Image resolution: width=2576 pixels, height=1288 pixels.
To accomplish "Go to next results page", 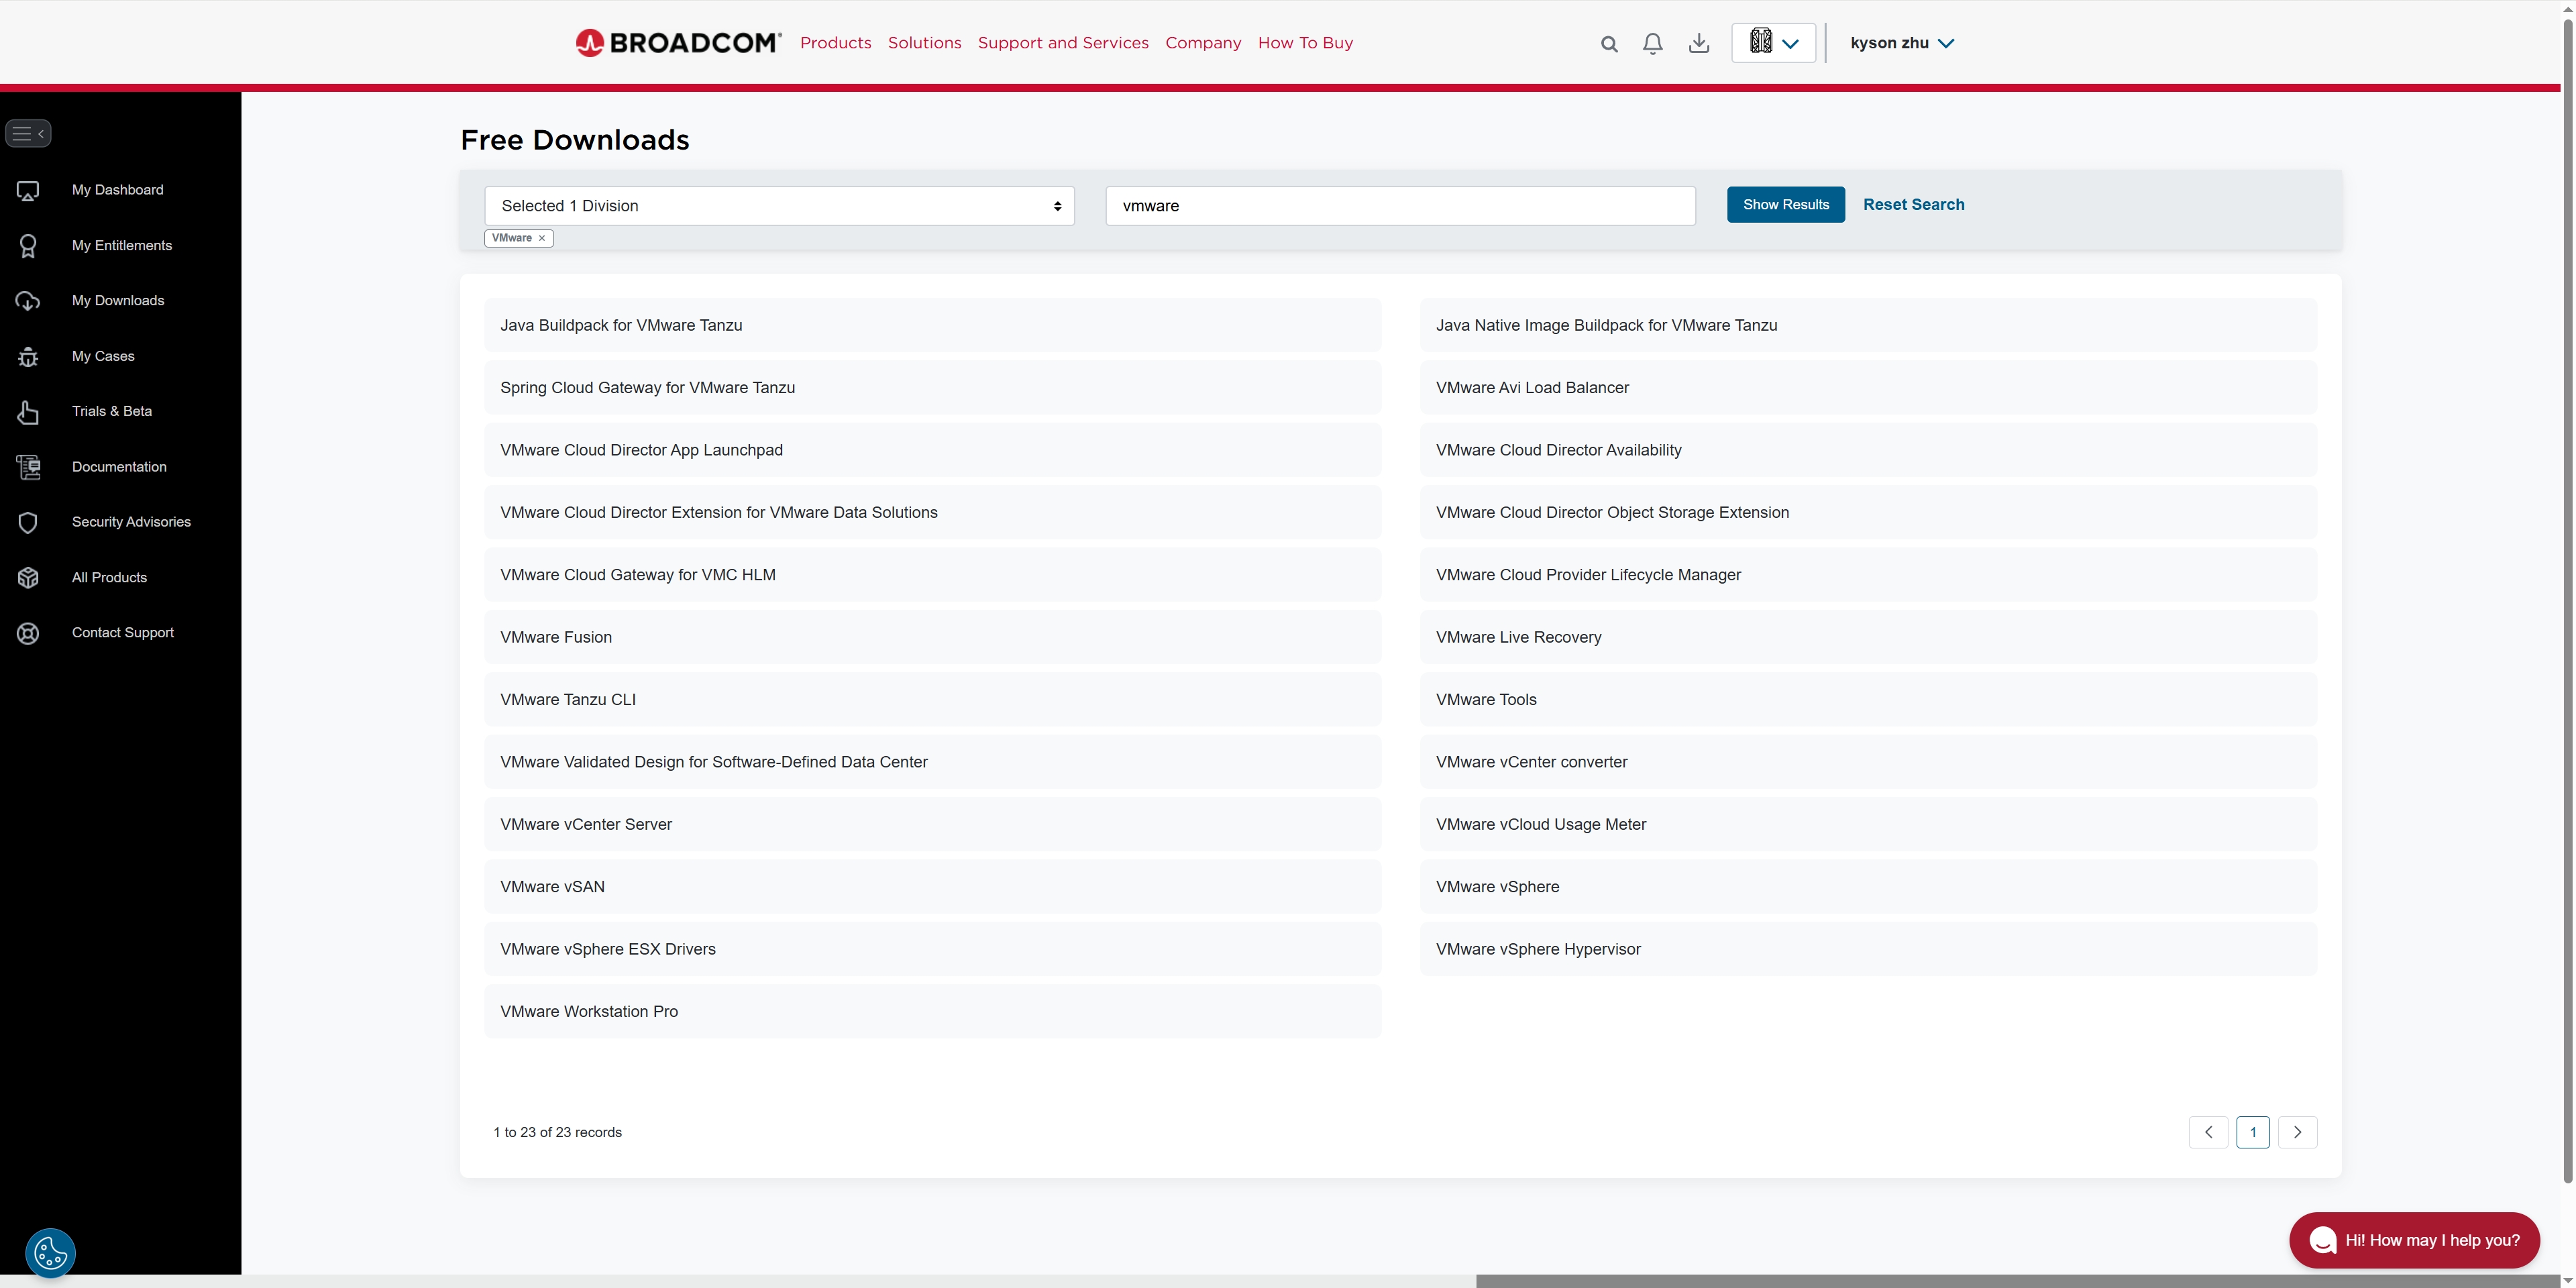I will coord(2297,1132).
